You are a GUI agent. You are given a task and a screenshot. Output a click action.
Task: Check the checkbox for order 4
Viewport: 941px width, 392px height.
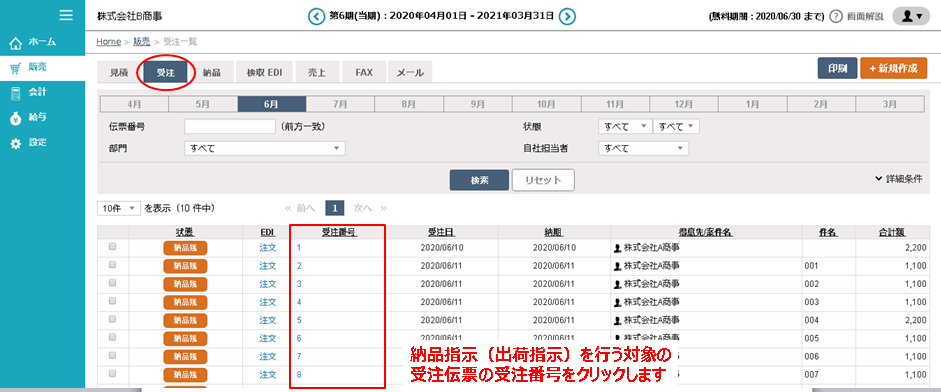pos(112,301)
